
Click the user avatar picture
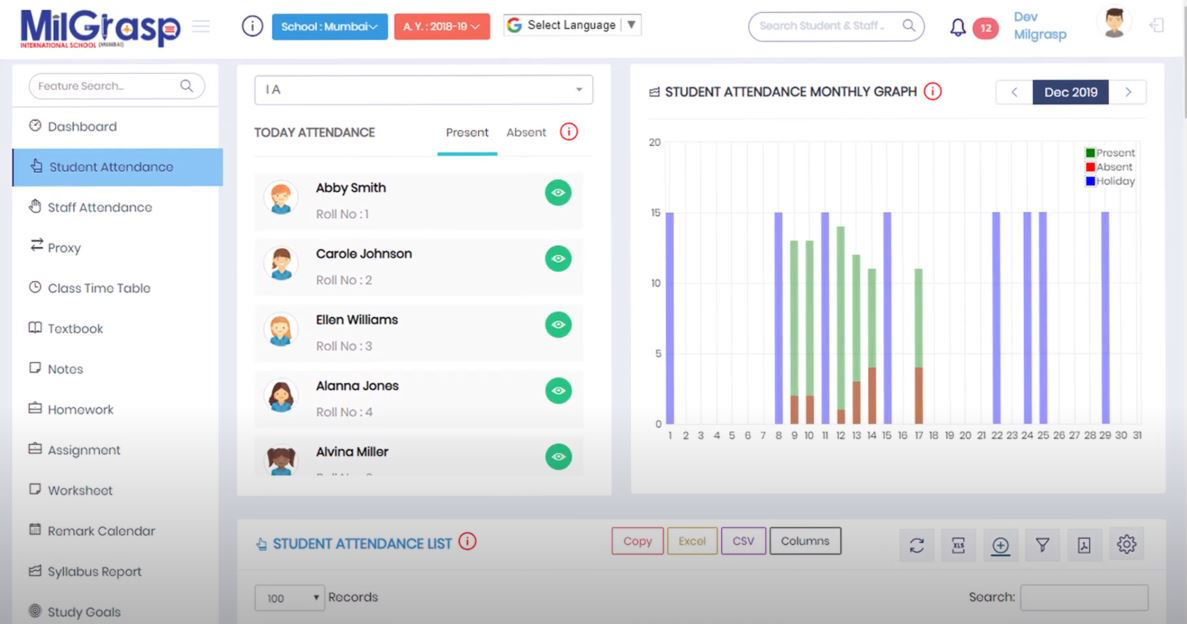[1114, 23]
